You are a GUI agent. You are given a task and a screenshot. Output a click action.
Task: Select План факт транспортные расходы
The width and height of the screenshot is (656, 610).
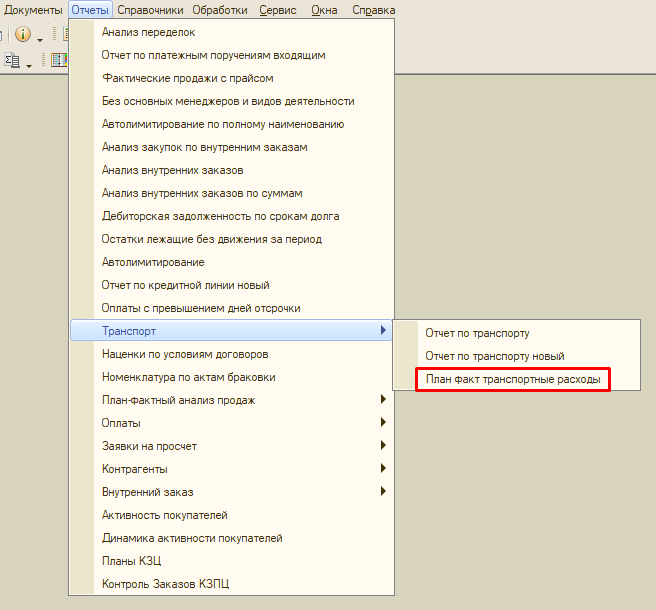[x=513, y=379]
